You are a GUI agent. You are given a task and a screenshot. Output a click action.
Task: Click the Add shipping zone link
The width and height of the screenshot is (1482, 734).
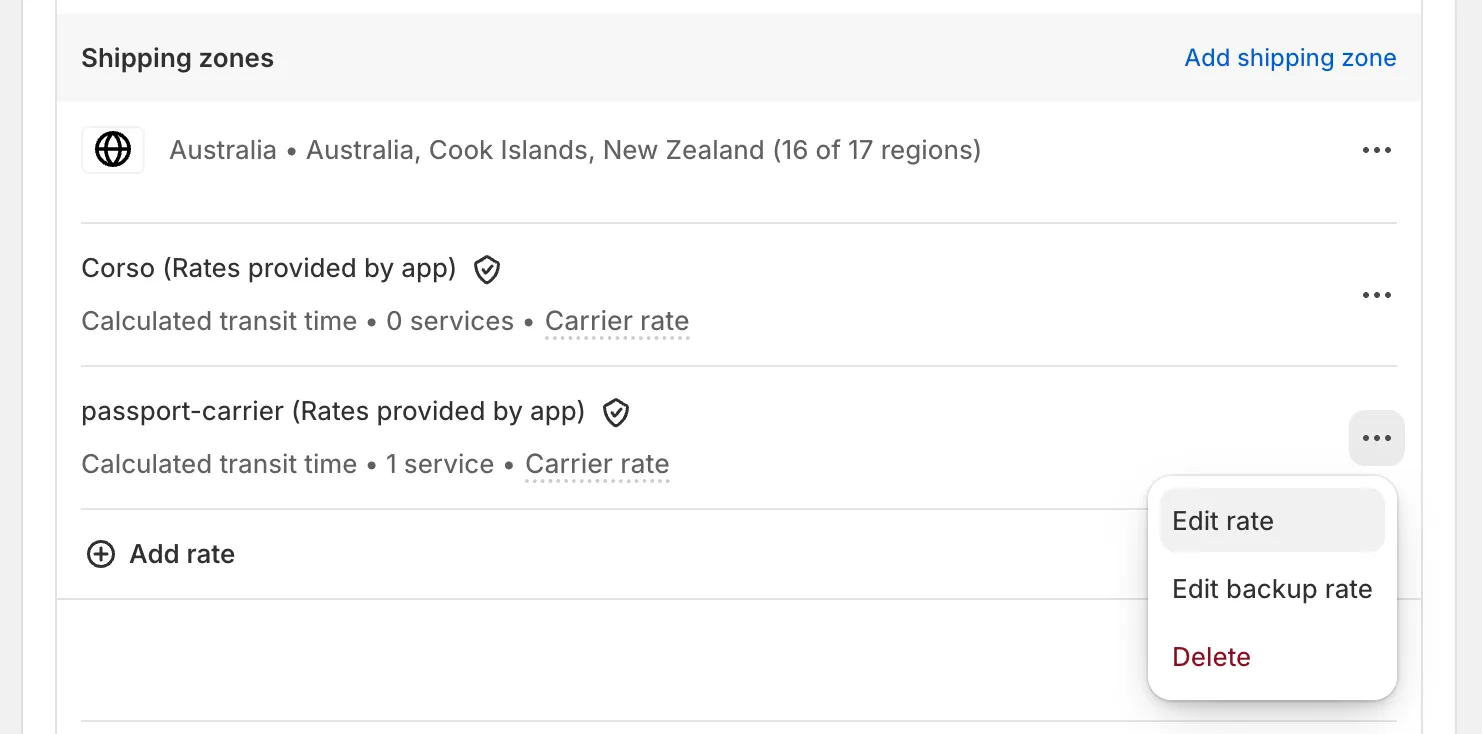(x=1290, y=58)
